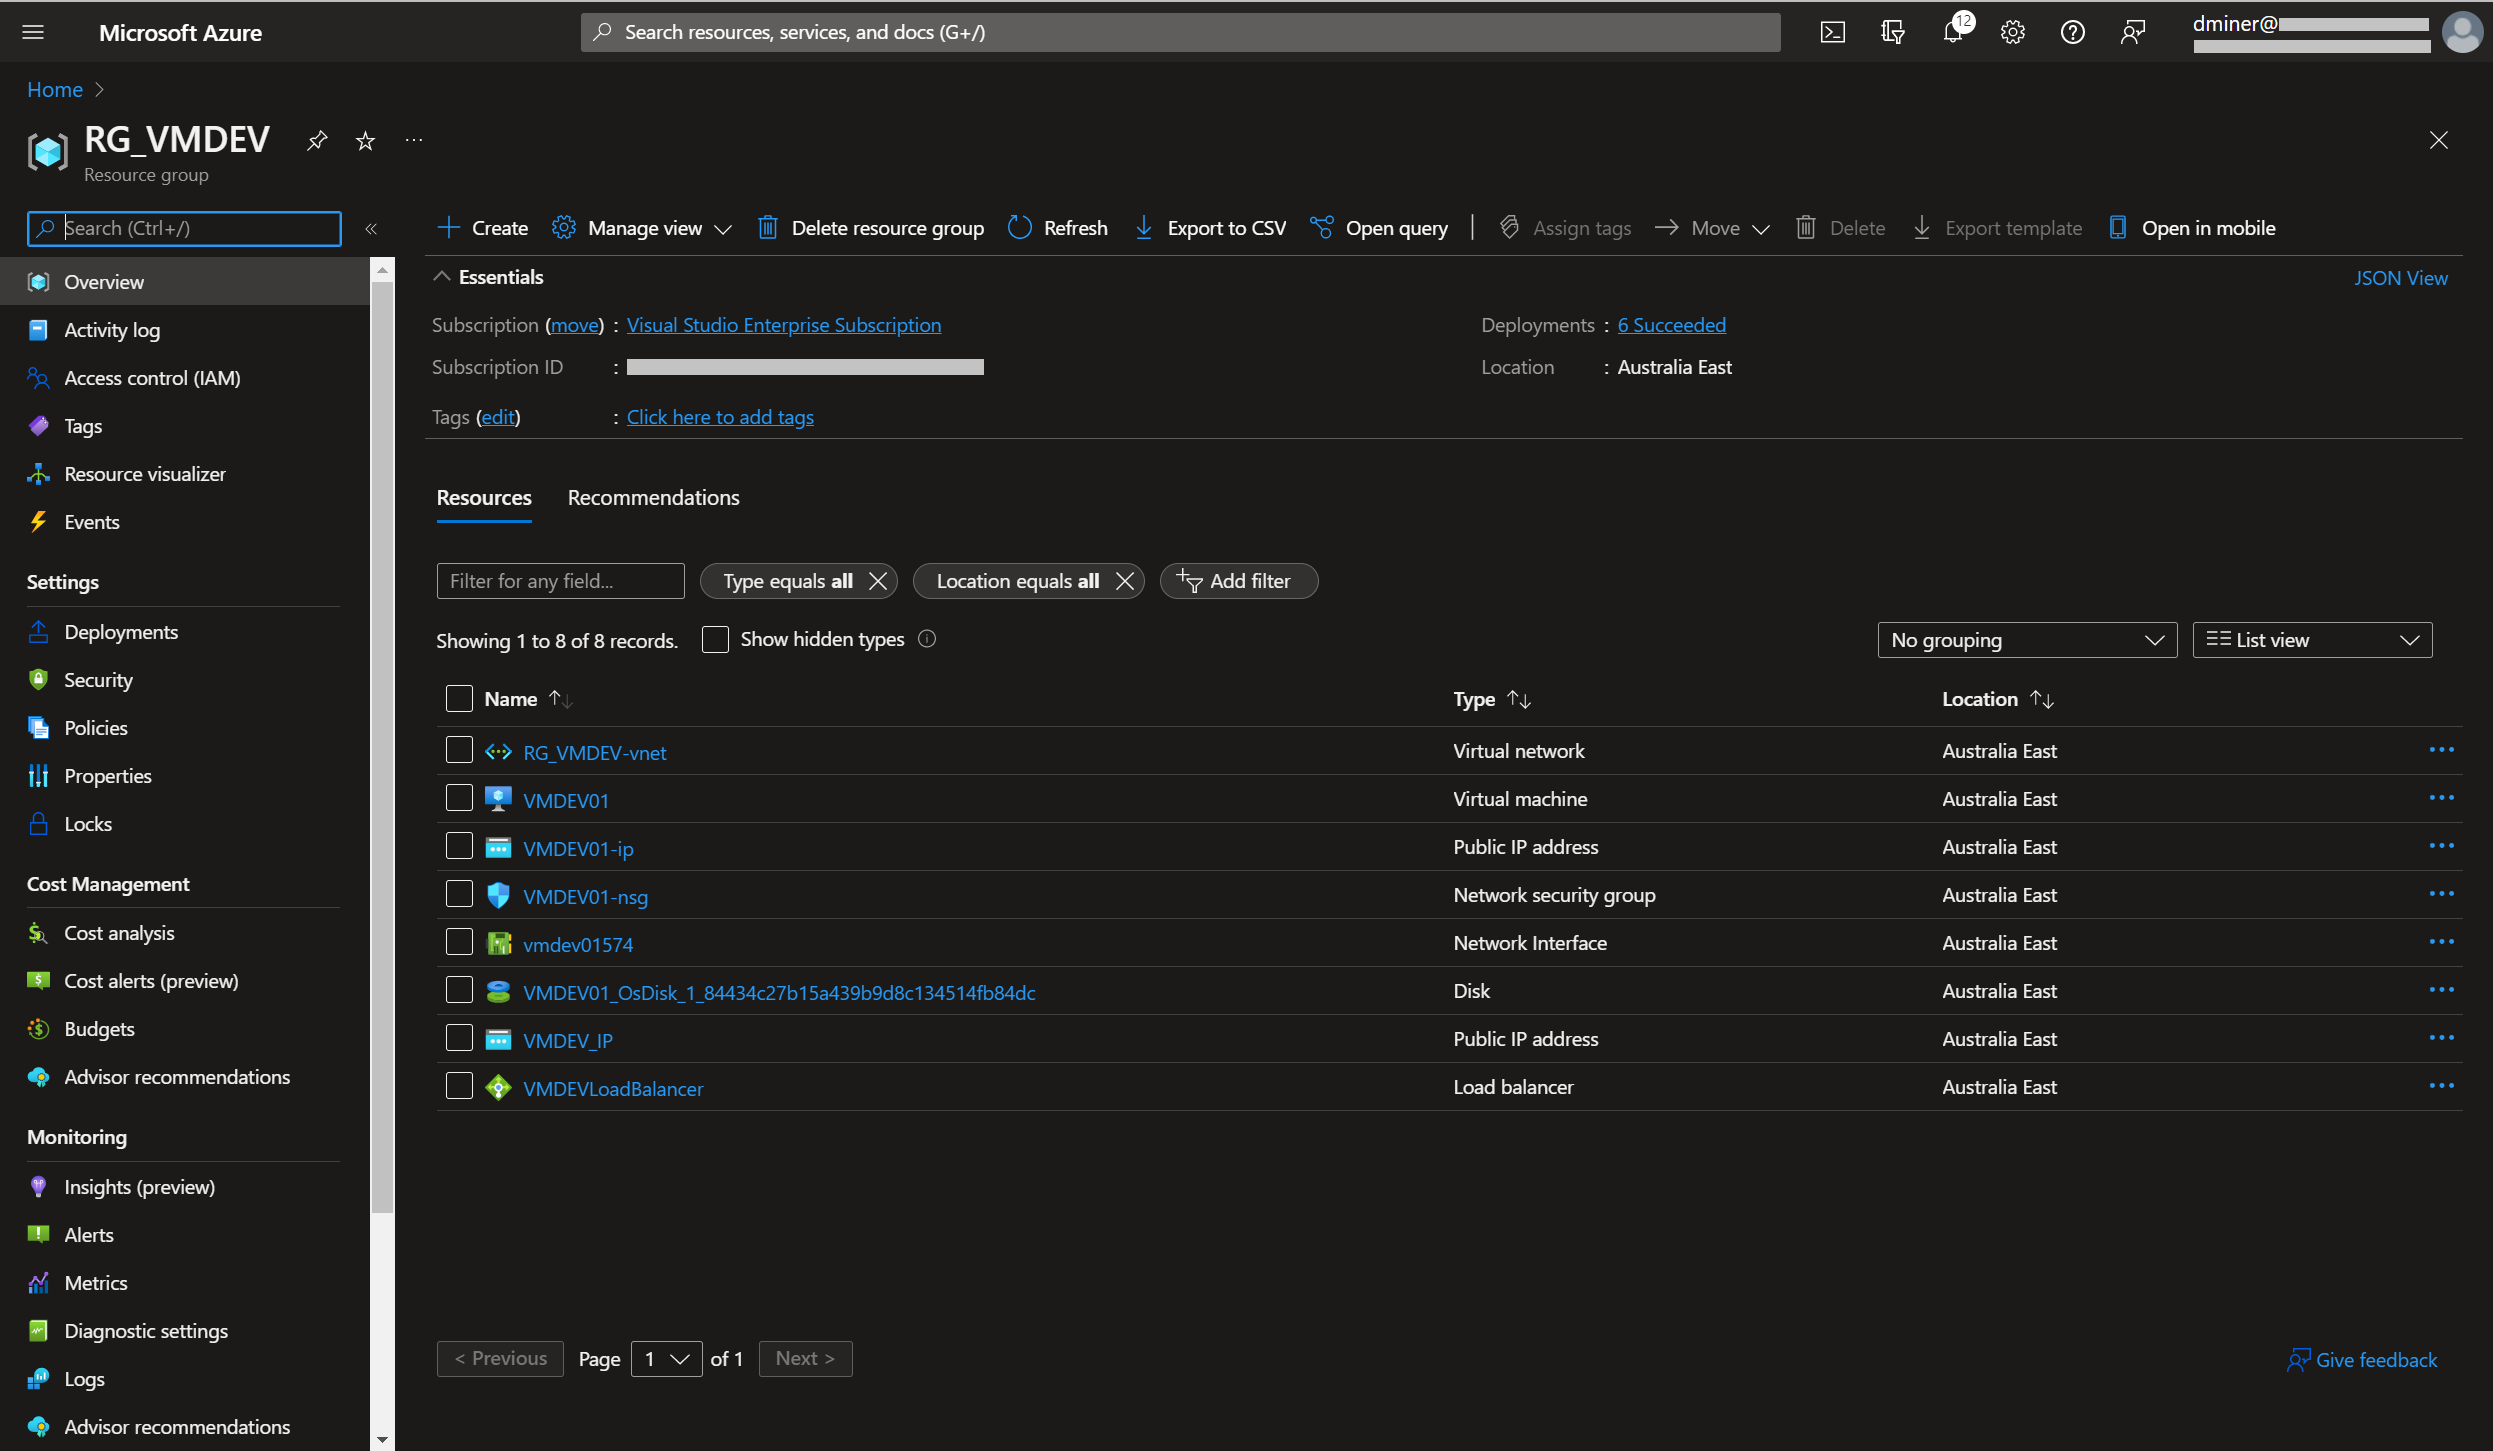Sort resources by the Location column header
Image resolution: width=2493 pixels, height=1451 pixels.
[x=1997, y=699]
